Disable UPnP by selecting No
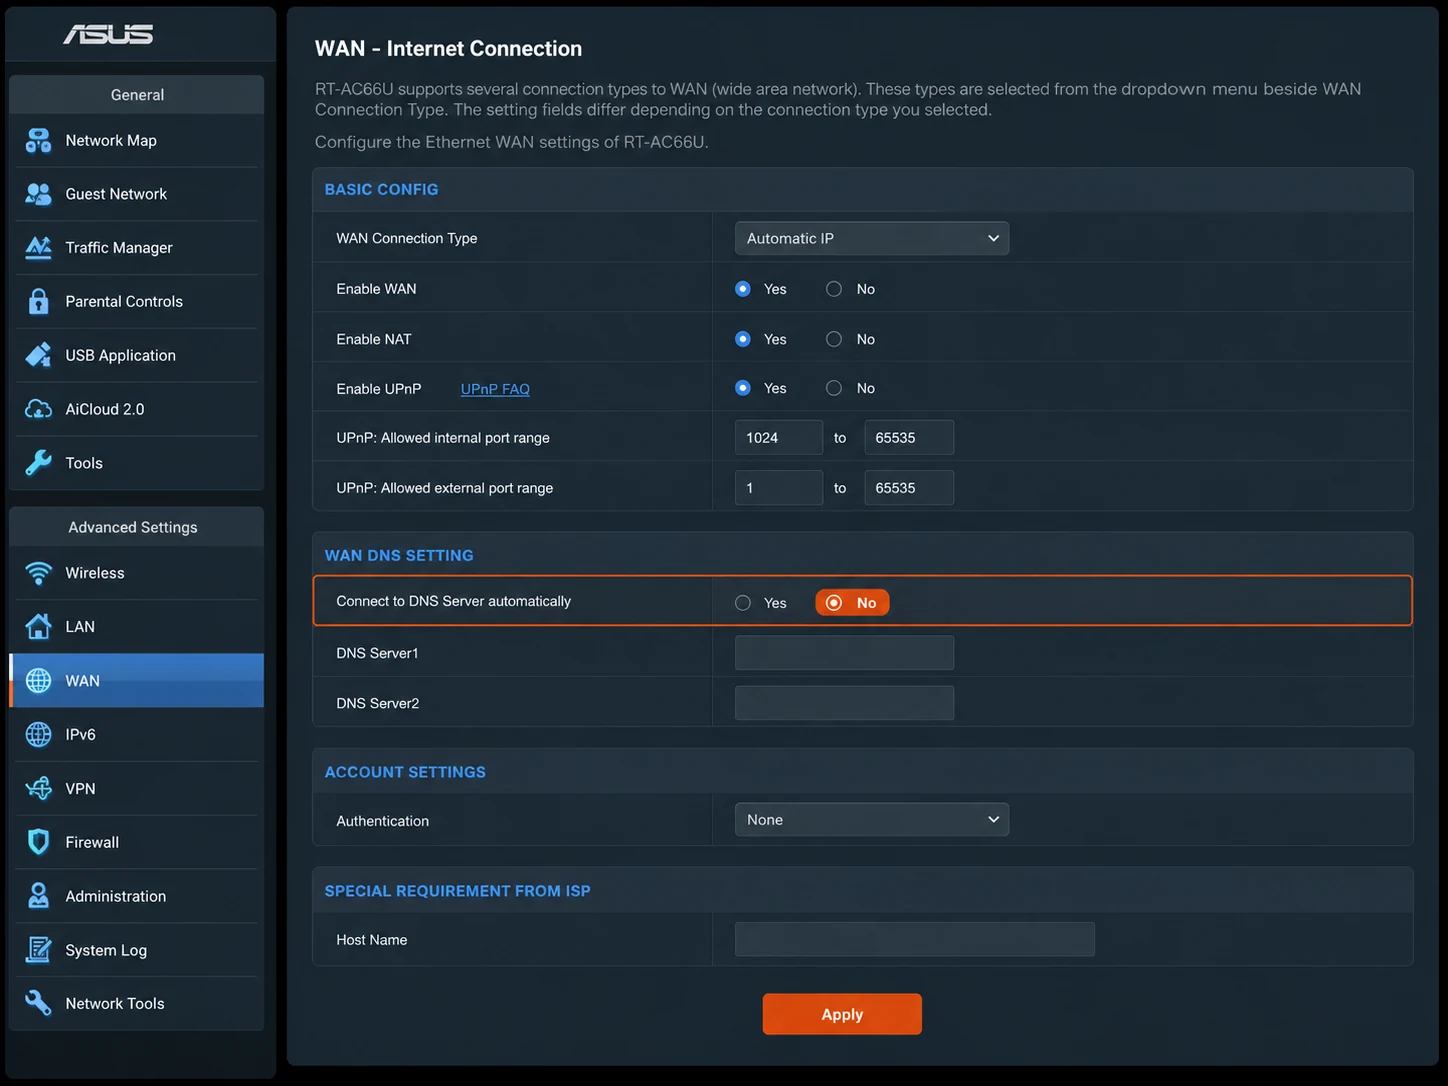The height and width of the screenshot is (1086, 1448). pyautogui.click(x=834, y=388)
